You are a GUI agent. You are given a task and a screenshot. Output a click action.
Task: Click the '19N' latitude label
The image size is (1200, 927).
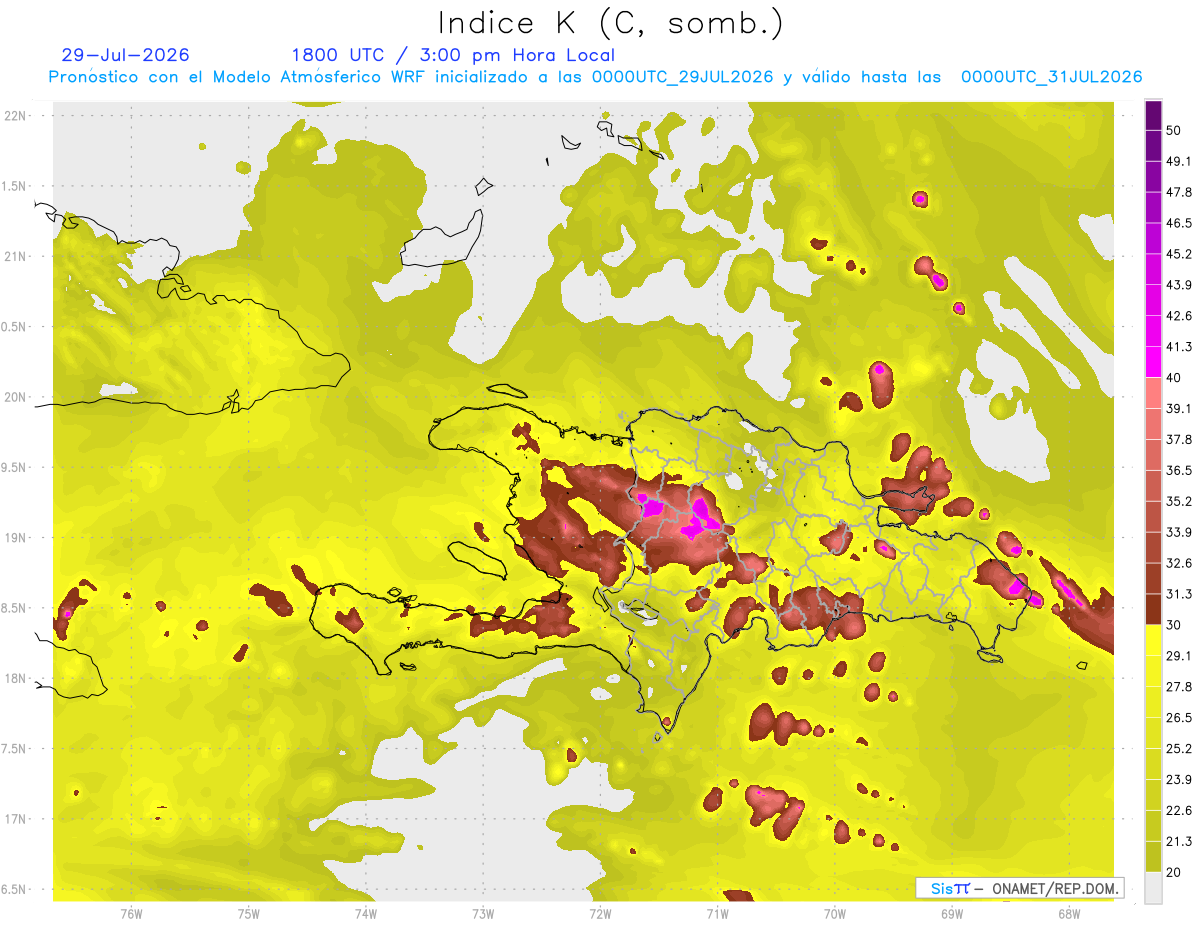tap(16, 537)
